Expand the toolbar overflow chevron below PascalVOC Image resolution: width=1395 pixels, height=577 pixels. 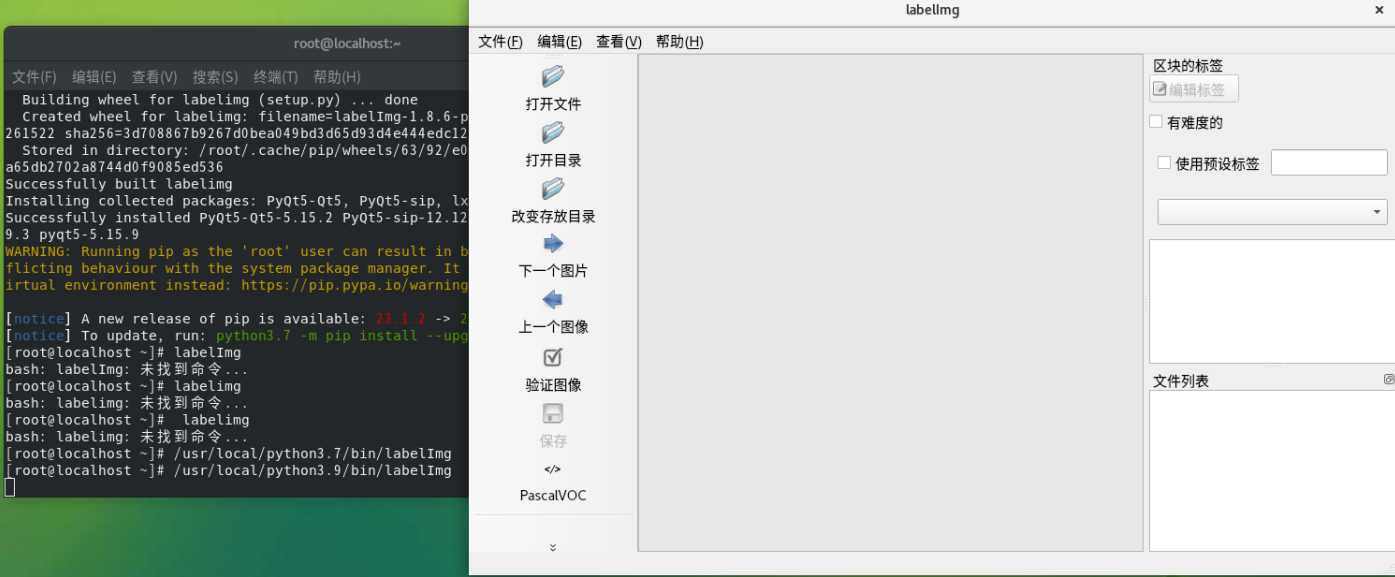(553, 547)
